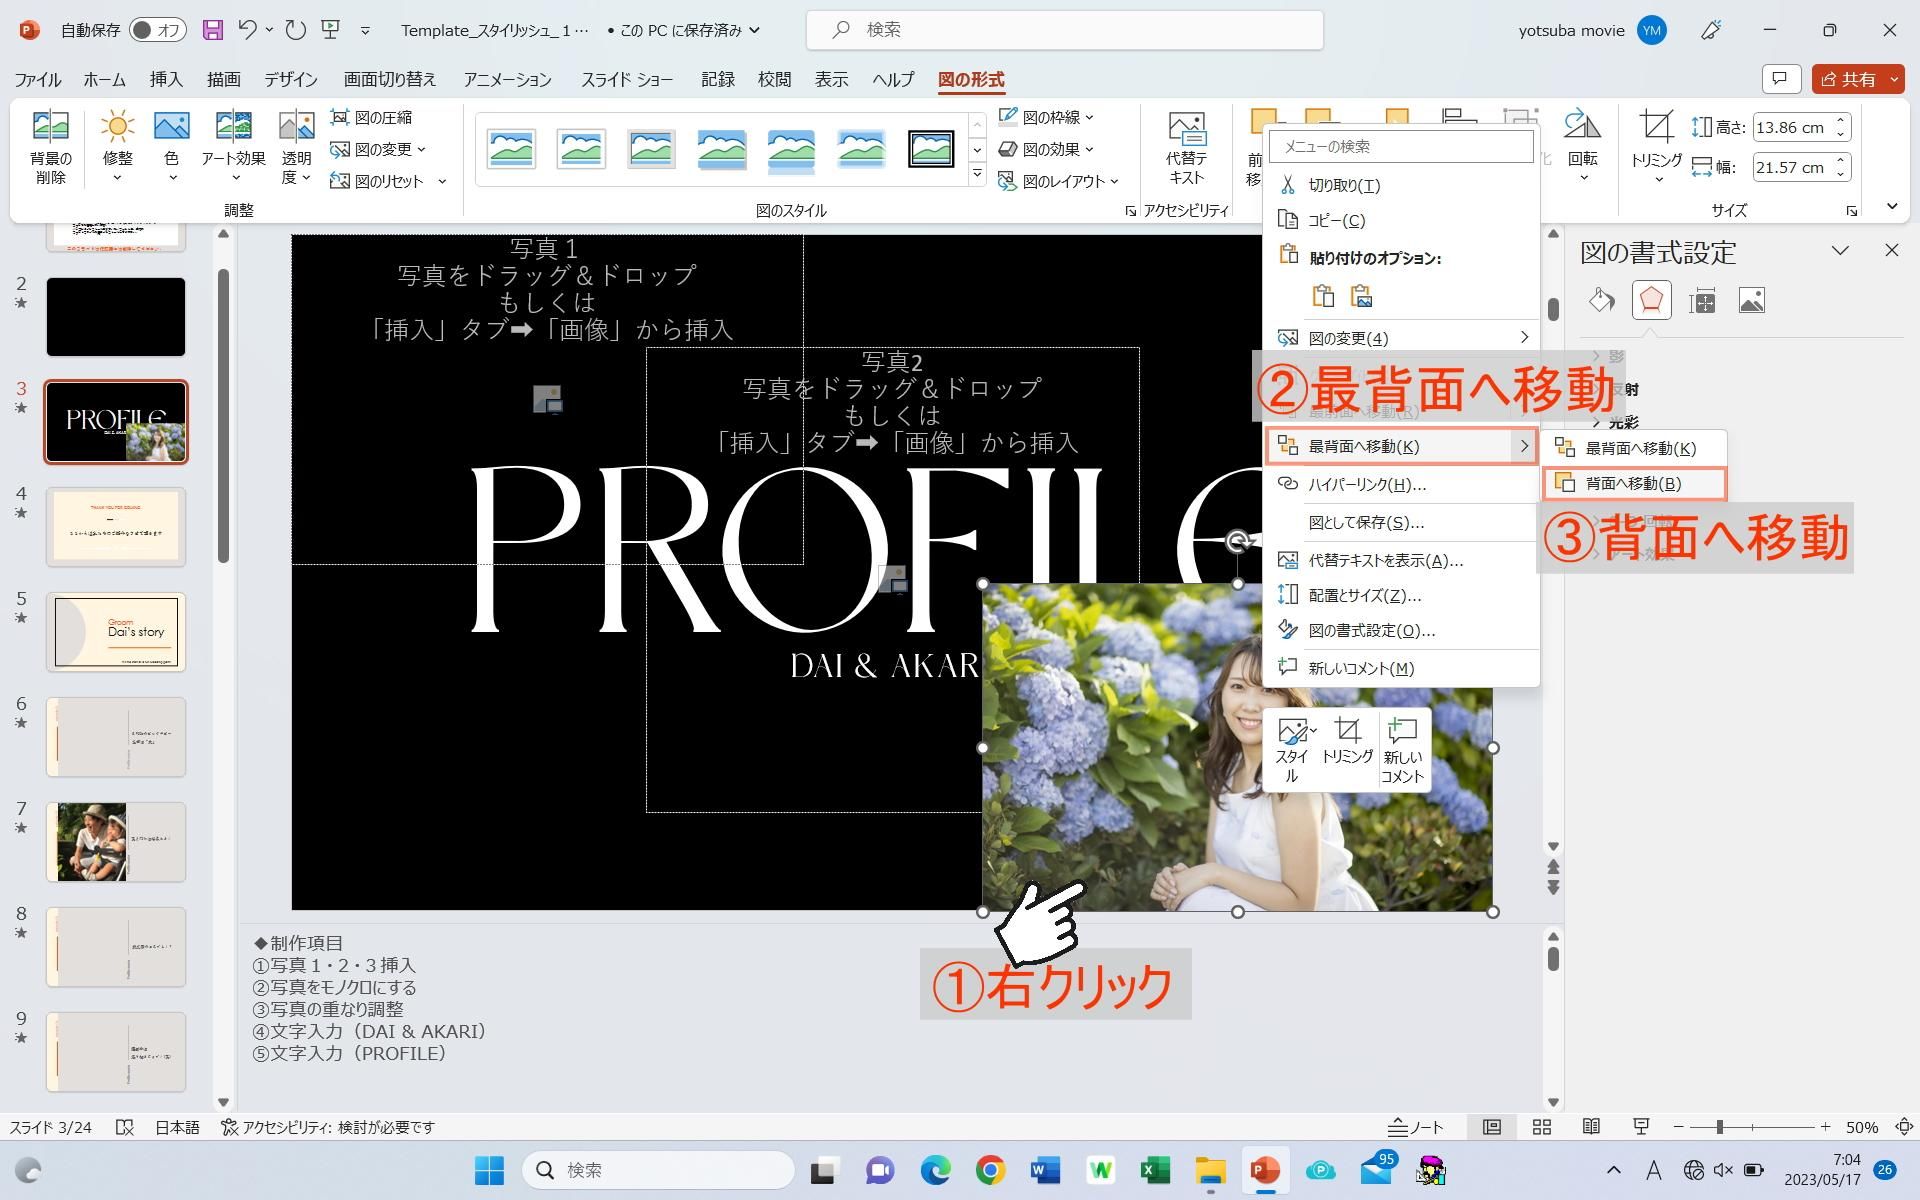
Task: Open the Color (色) picture tool
Action: click(x=172, y=147)
